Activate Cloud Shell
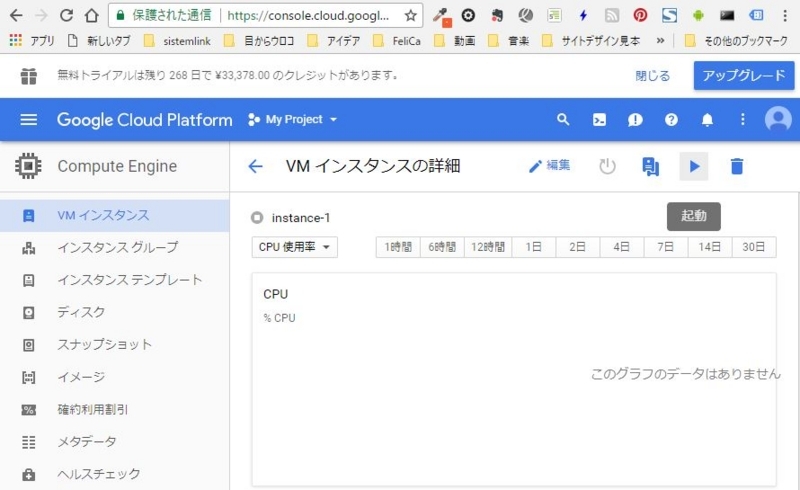Image resolution: width=800 pixels, height=490 pixels. click(x=599, y=120)
